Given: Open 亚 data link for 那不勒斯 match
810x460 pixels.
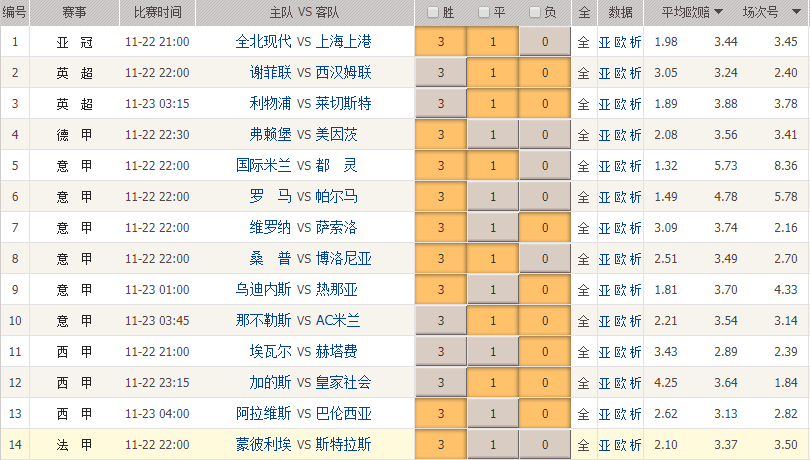Looking at the screenshot, I should (x=604, y=321).
